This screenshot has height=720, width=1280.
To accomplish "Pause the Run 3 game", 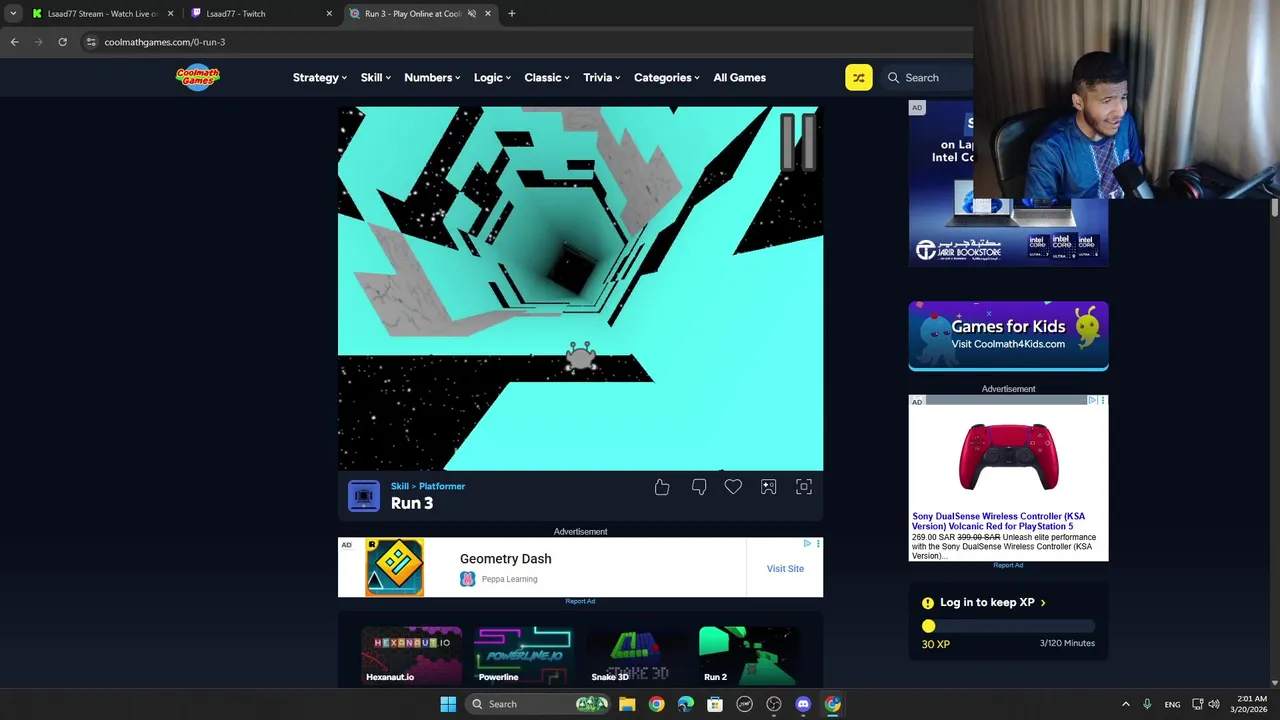I will point(798,143).
